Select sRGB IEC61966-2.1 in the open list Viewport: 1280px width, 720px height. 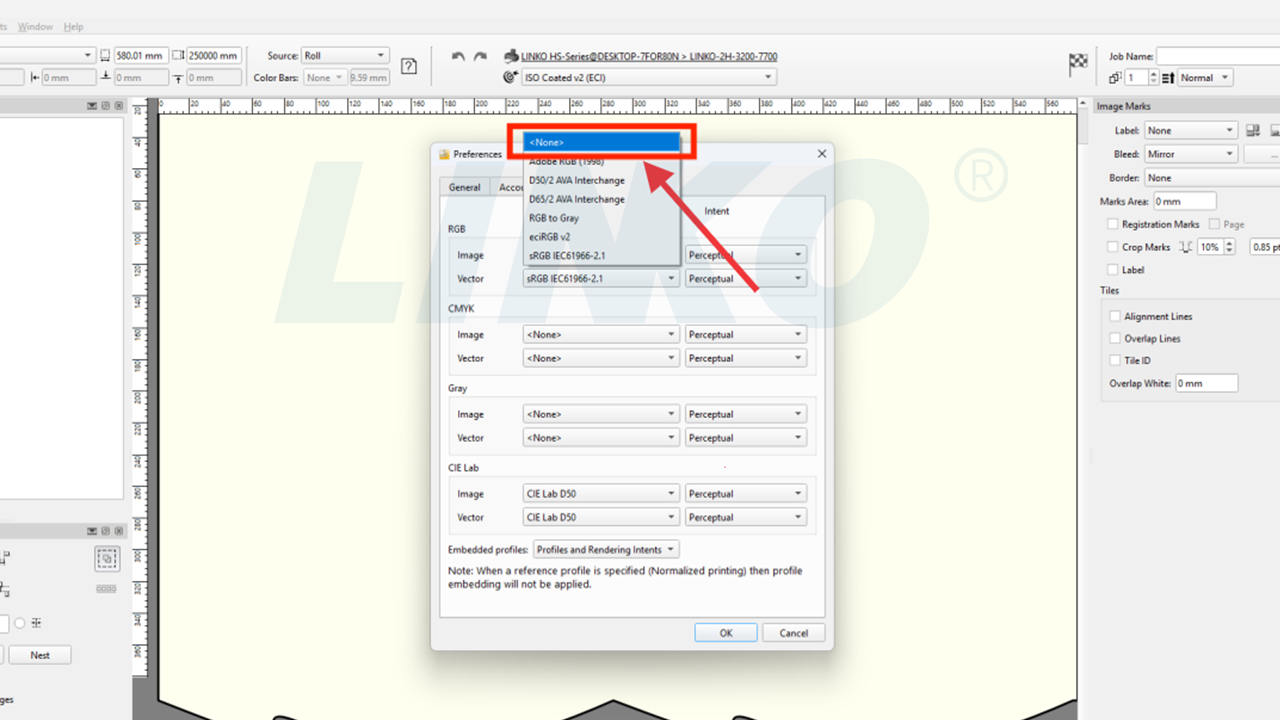[602, 256]
